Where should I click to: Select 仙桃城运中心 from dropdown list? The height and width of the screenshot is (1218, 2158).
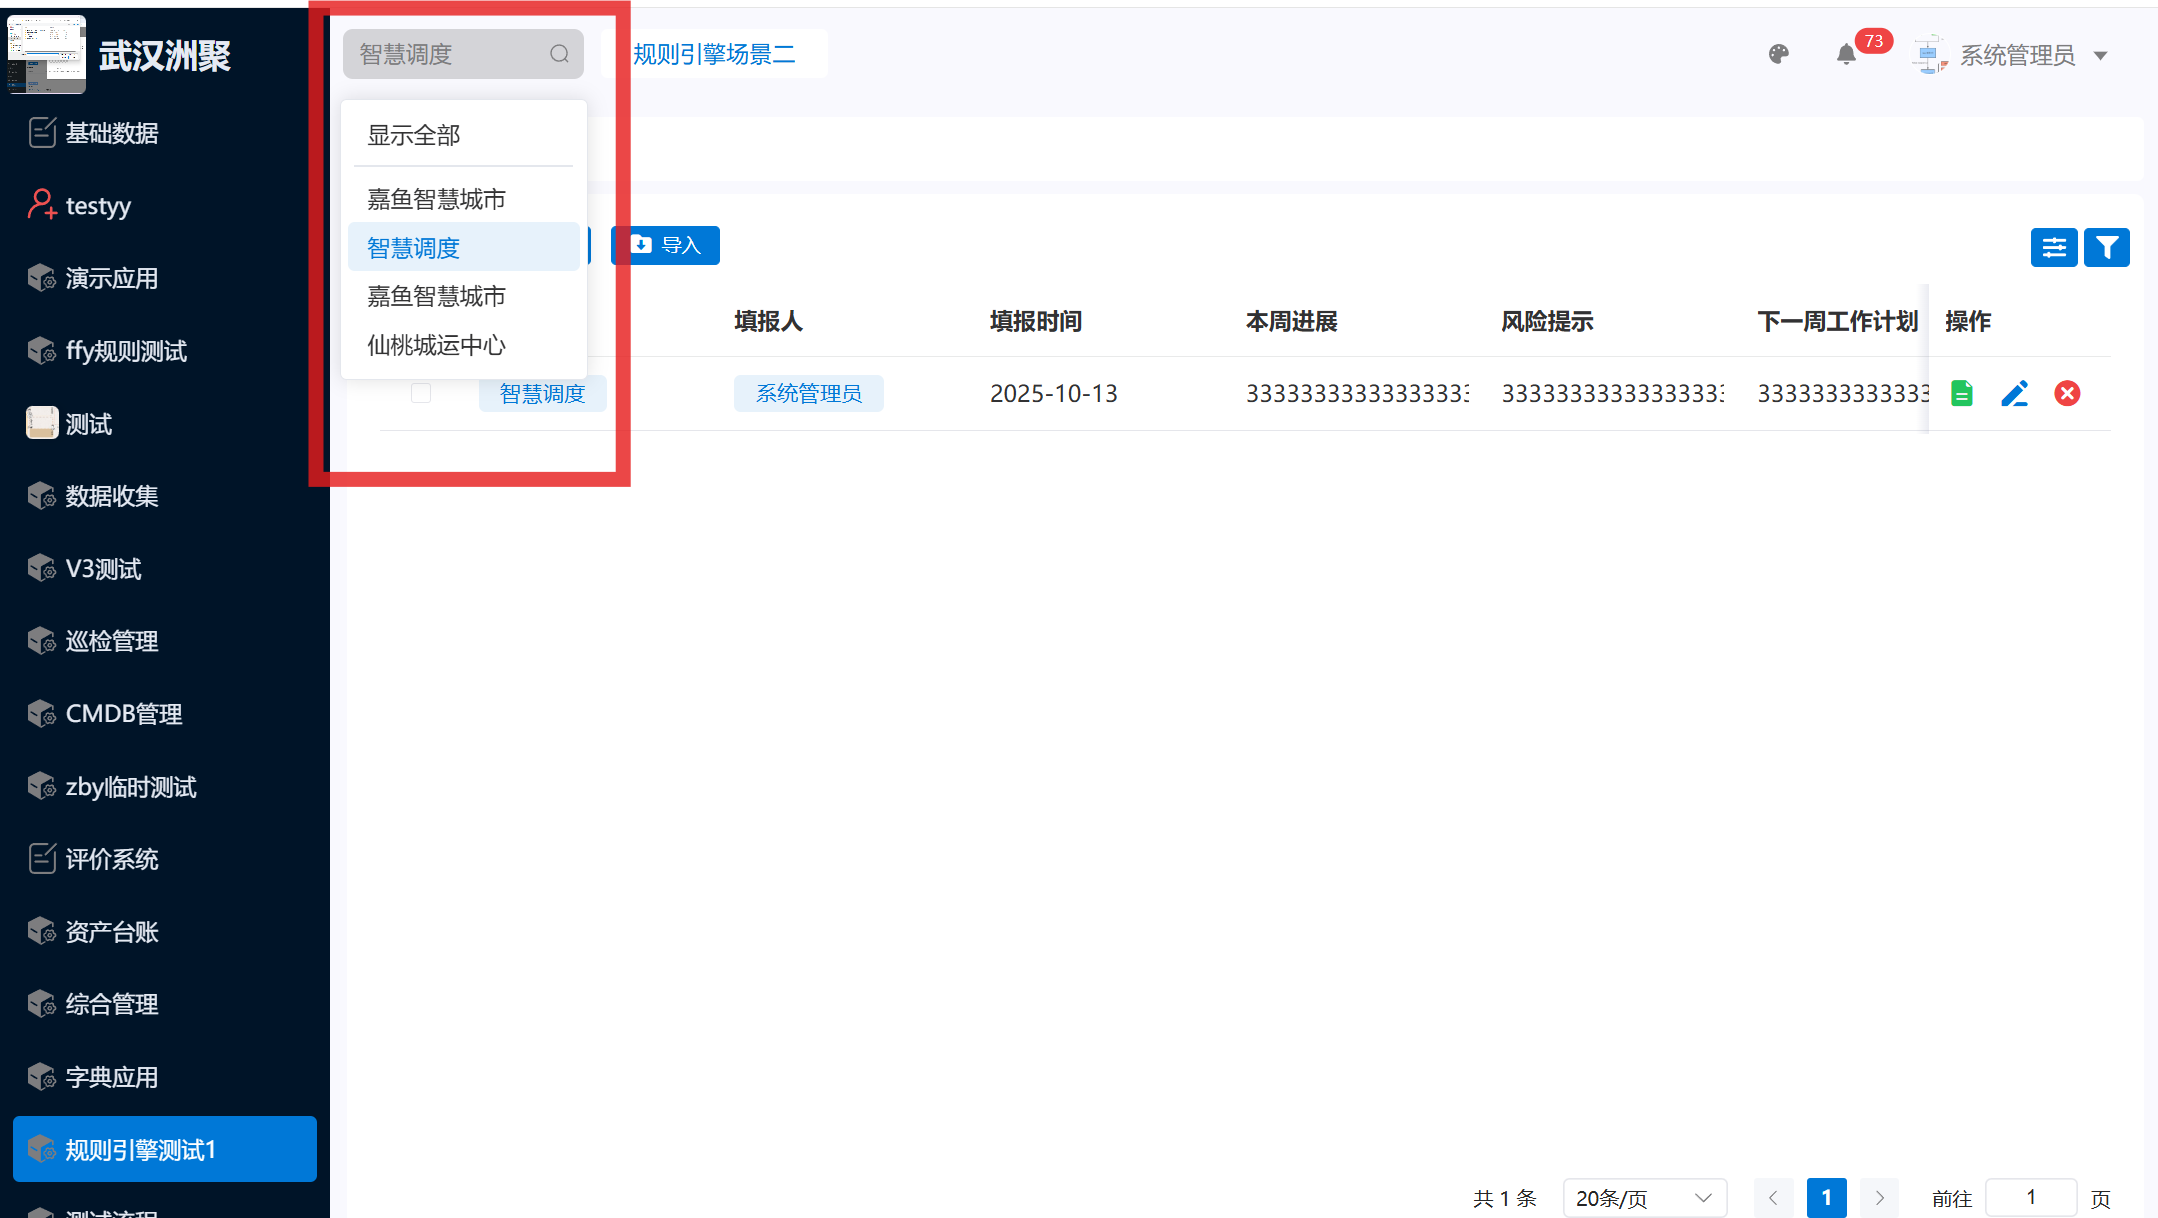pyautogui.click(x=436, y=345)
